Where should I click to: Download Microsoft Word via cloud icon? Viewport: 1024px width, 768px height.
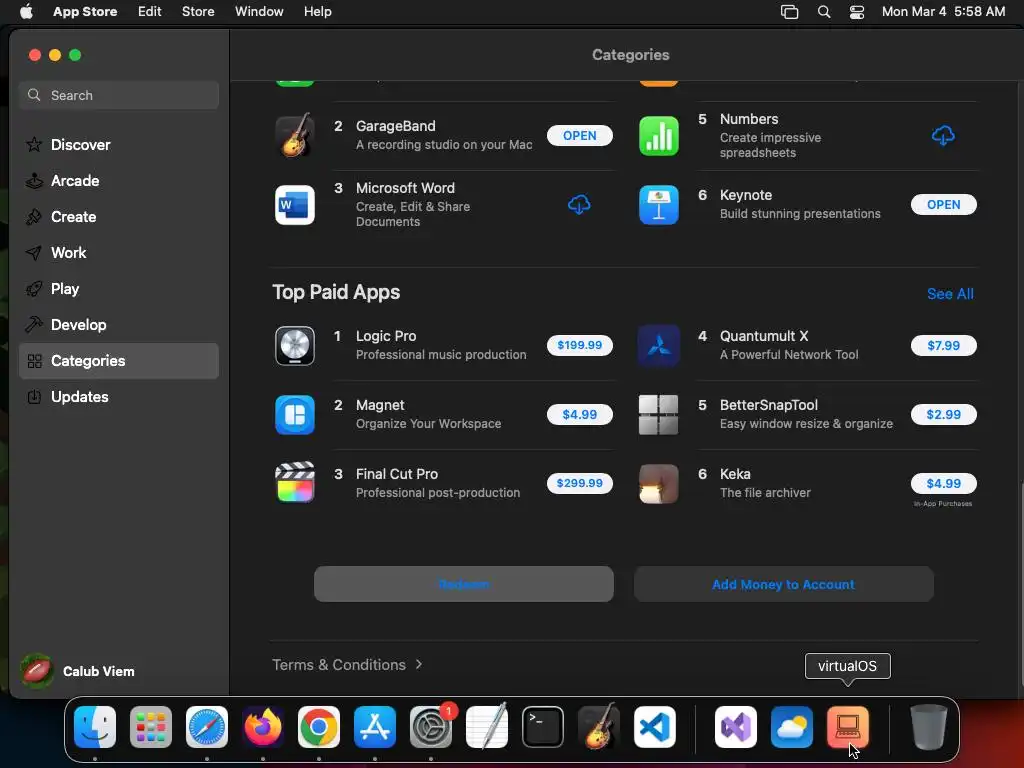point(579,204)
